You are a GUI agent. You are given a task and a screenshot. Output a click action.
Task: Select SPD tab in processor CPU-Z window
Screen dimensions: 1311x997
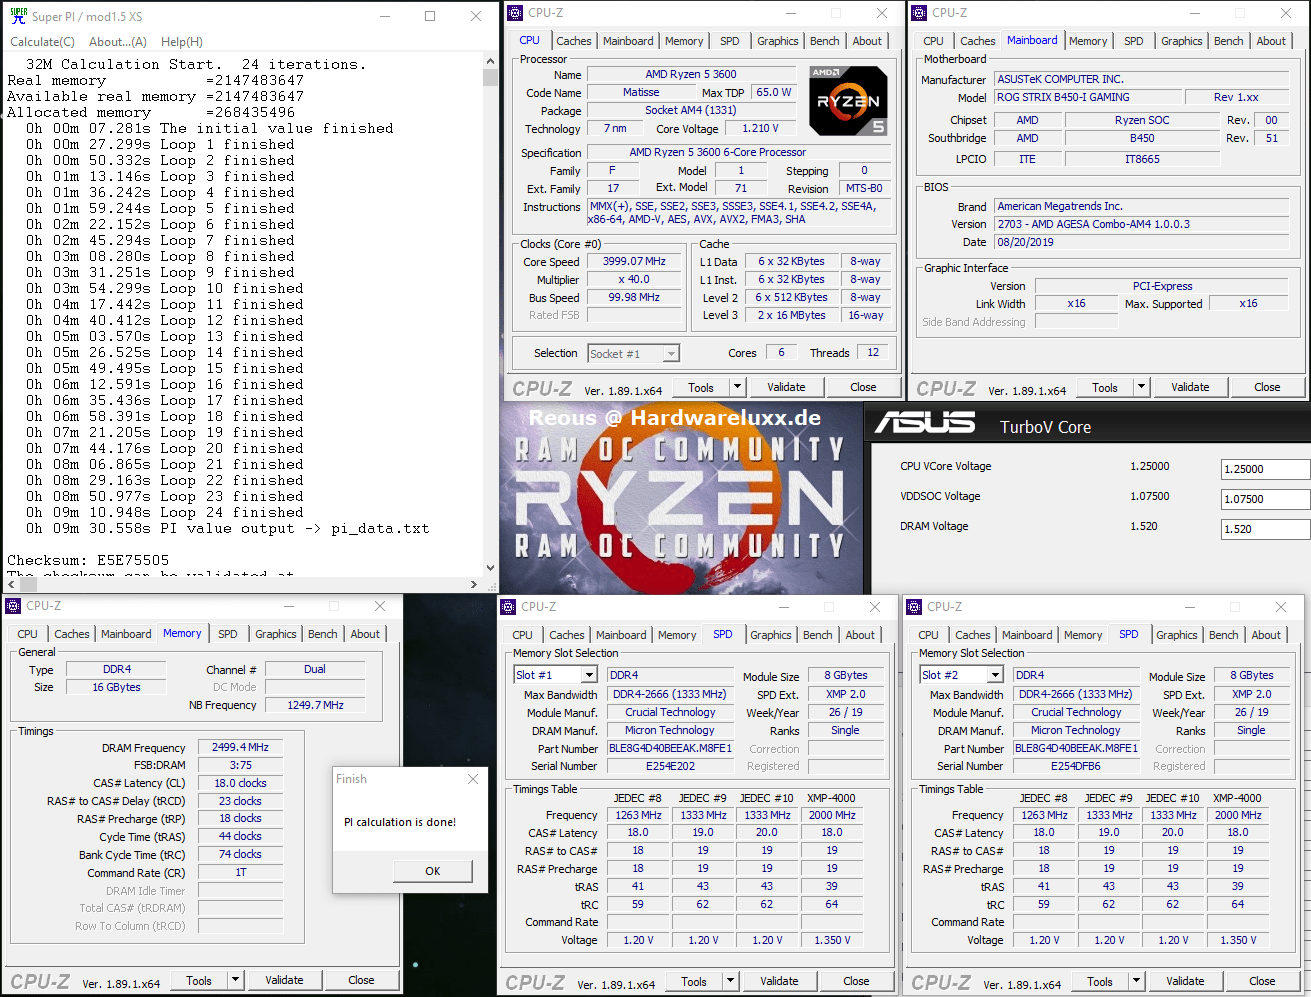[x=730, y=41]
